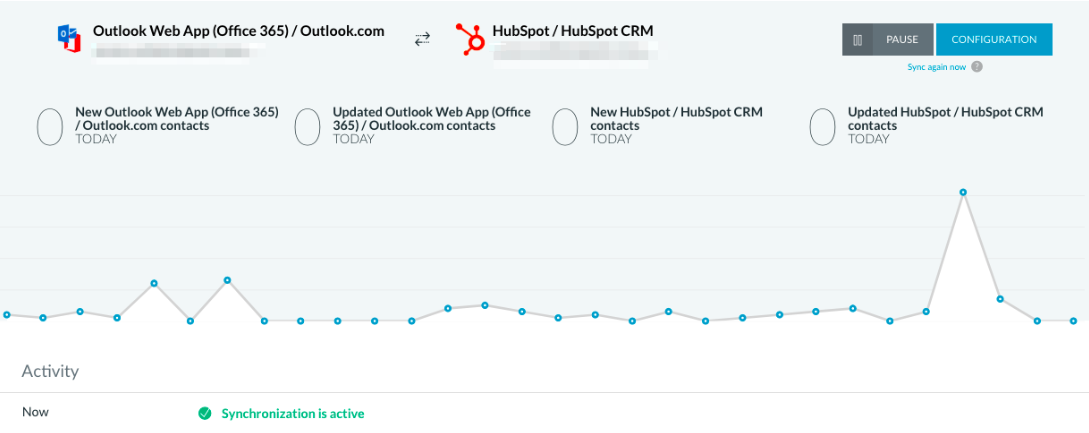Select the Updated Outlook Web App contacts counter
The image size is (1089, 433).
coord(308,126)
